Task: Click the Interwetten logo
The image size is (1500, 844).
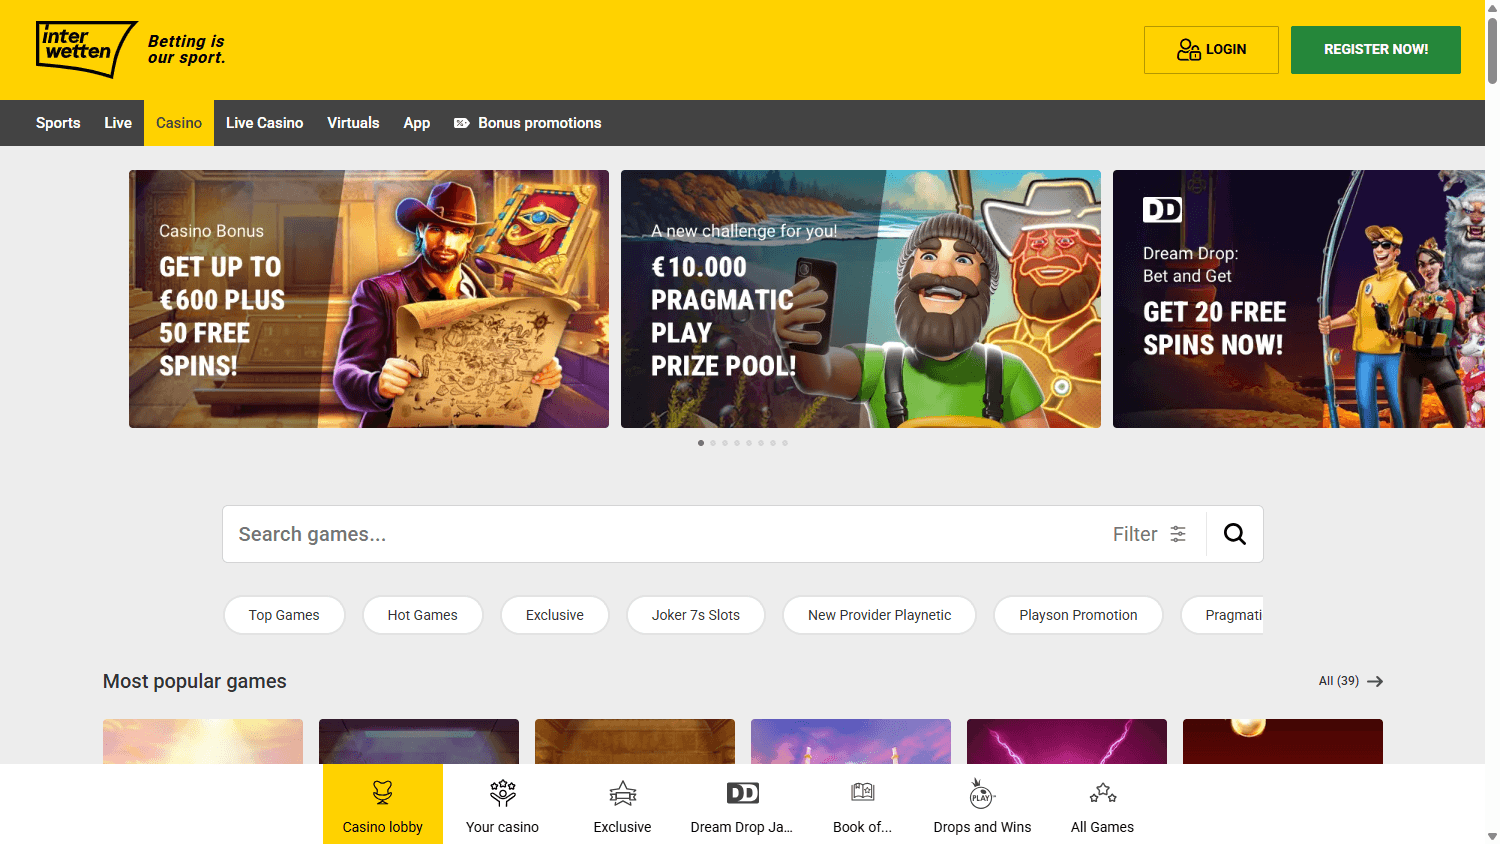Action: click(x=86, y=49)
